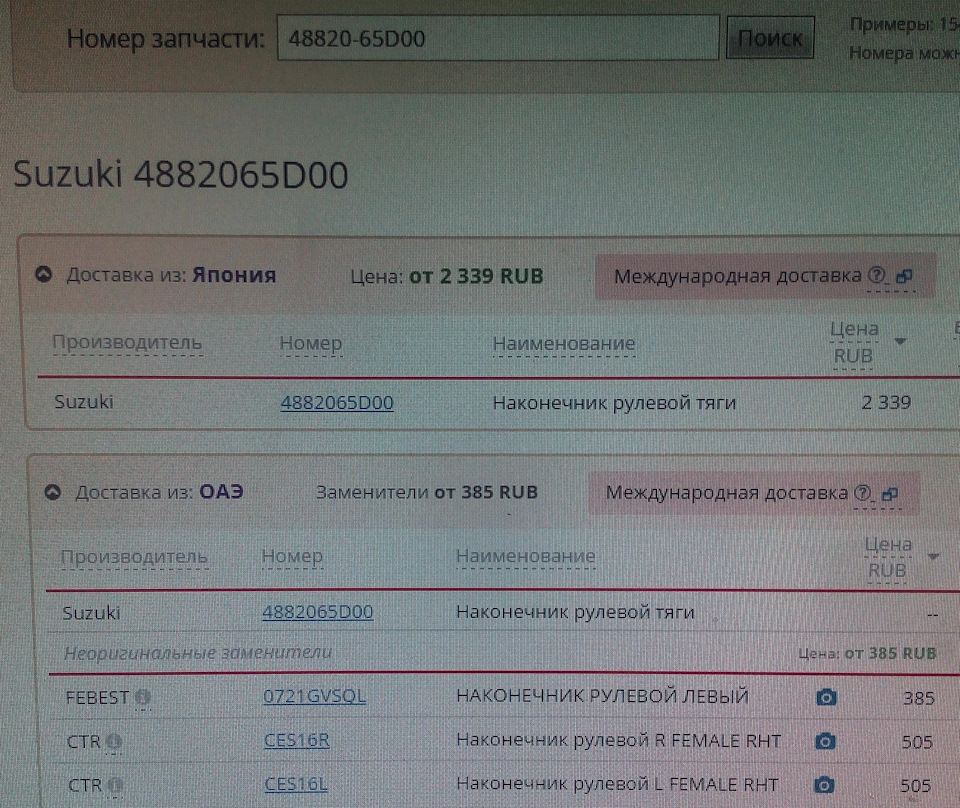This screenshot has width=960, height=808.
Task: Open CTR part CES16L link
Action: 296,784
